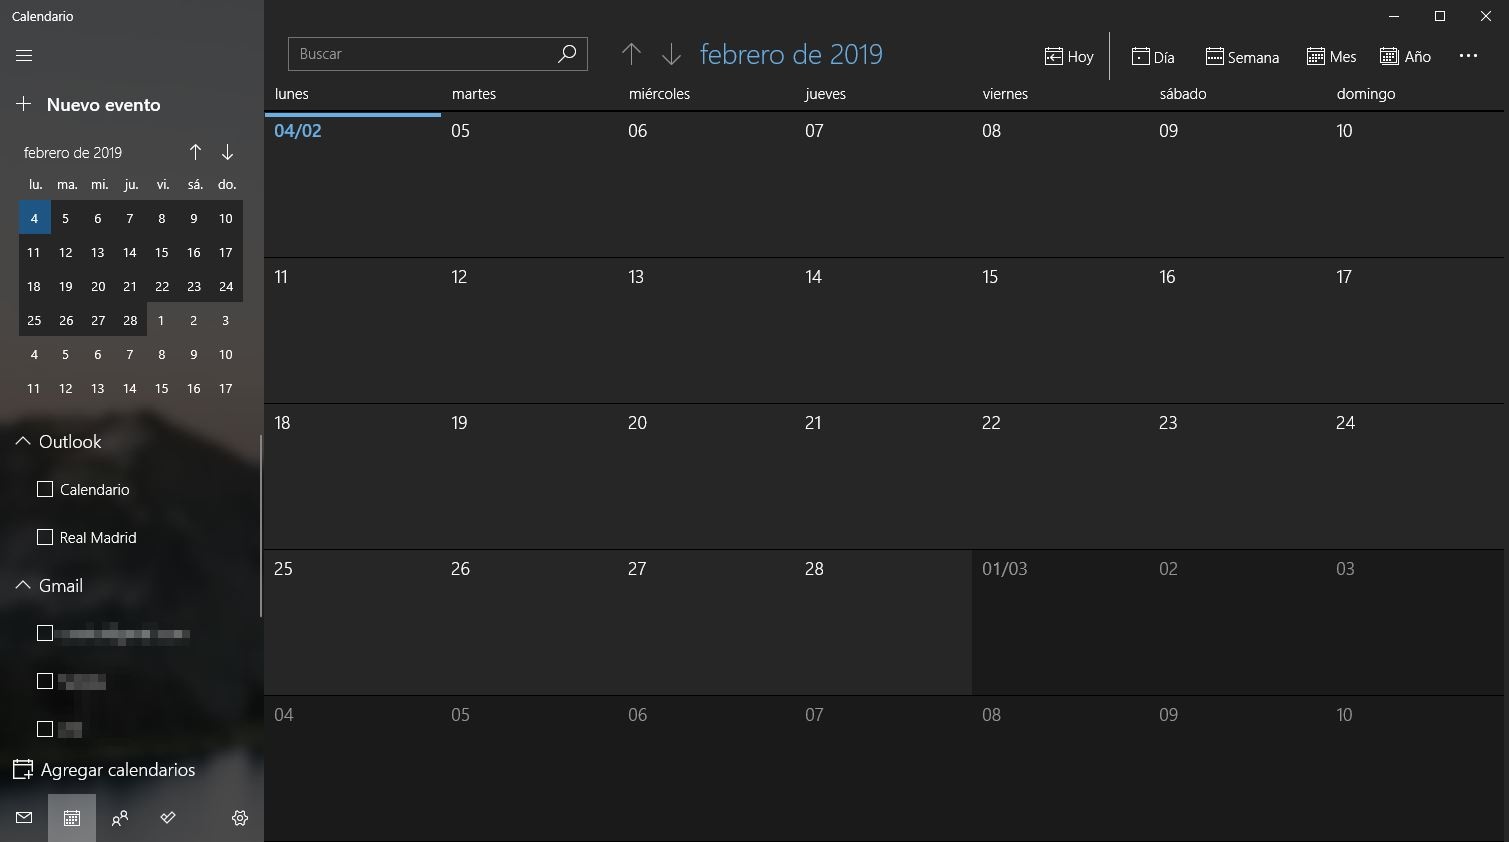The width and height of the screenshot is (1509, 842).
Task: Click Agregar calendarios
Action: [x=104, y=770]
